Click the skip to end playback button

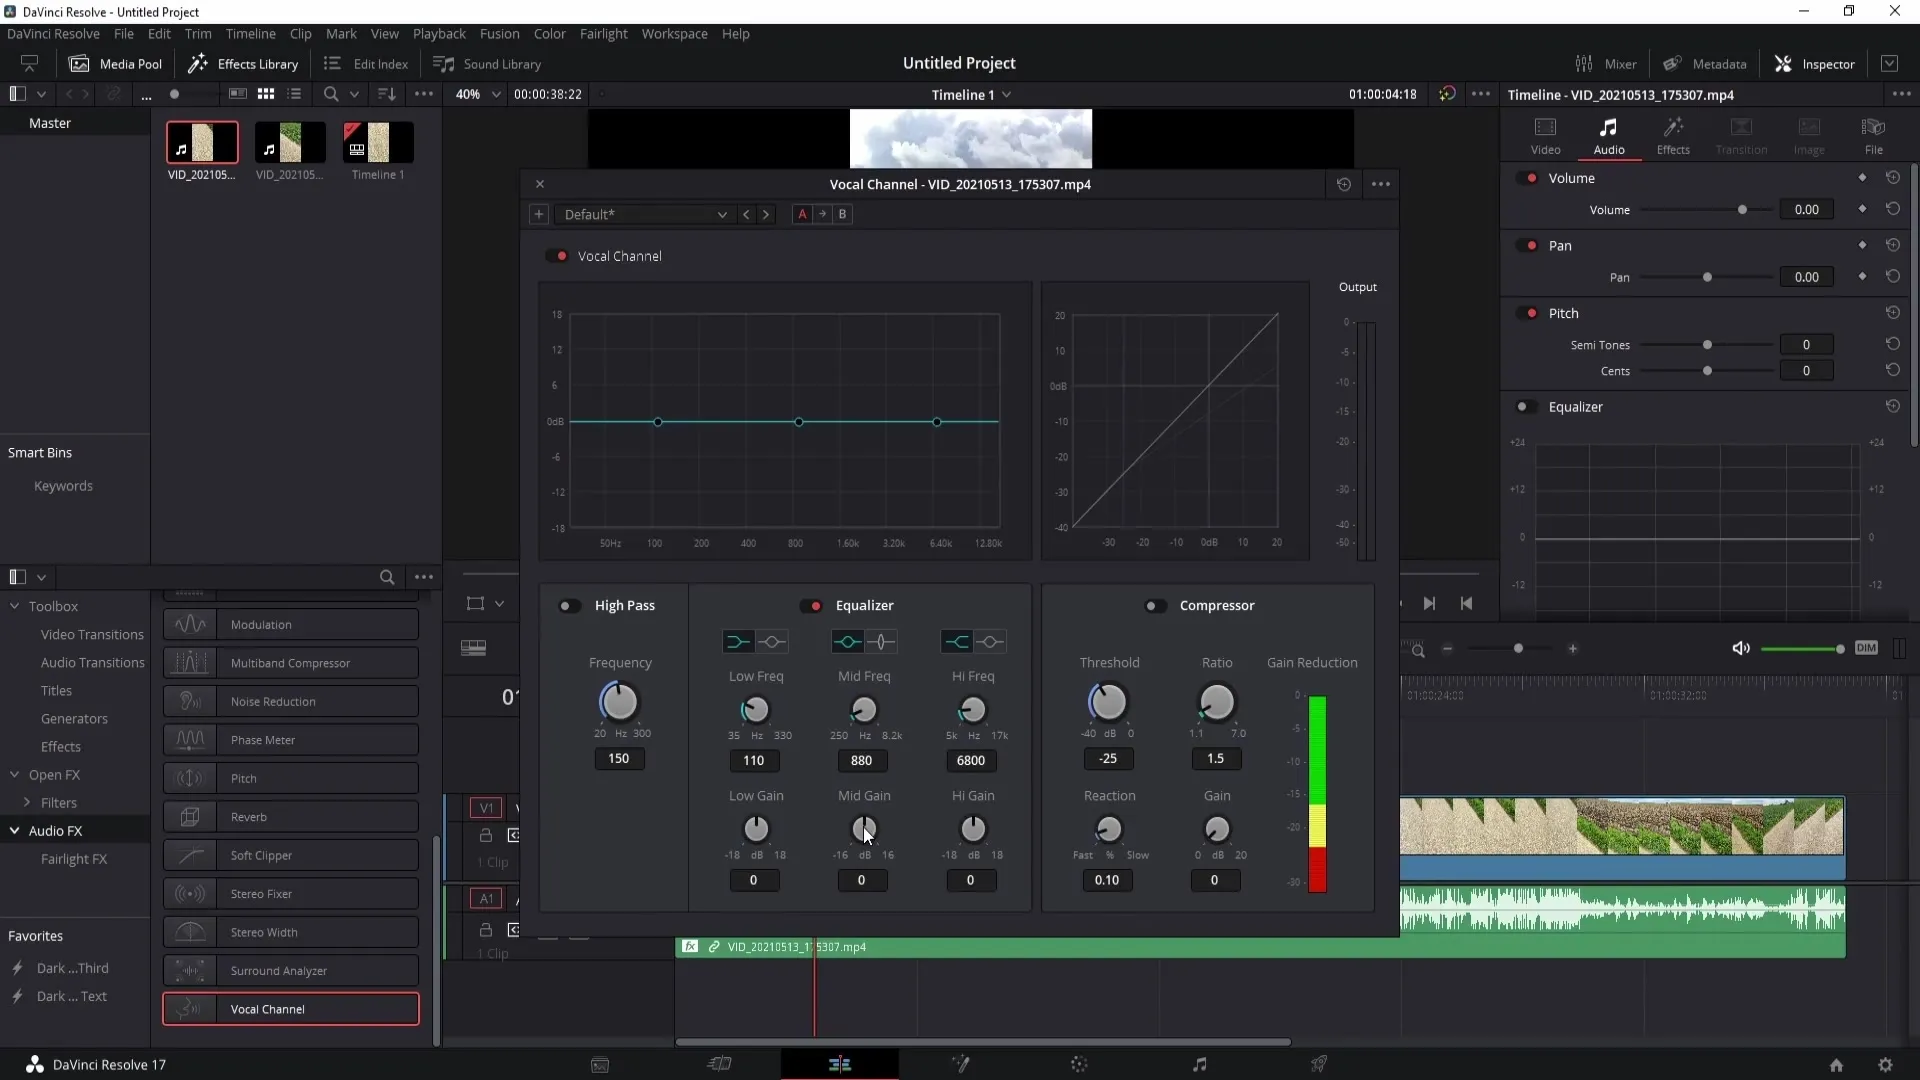pyautogui.click(x=1429, y=604)
